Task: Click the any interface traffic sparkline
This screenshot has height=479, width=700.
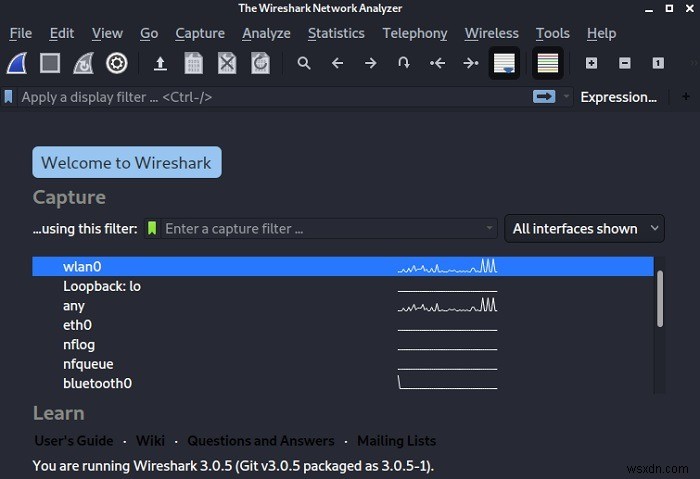Action: click(447, 305)
